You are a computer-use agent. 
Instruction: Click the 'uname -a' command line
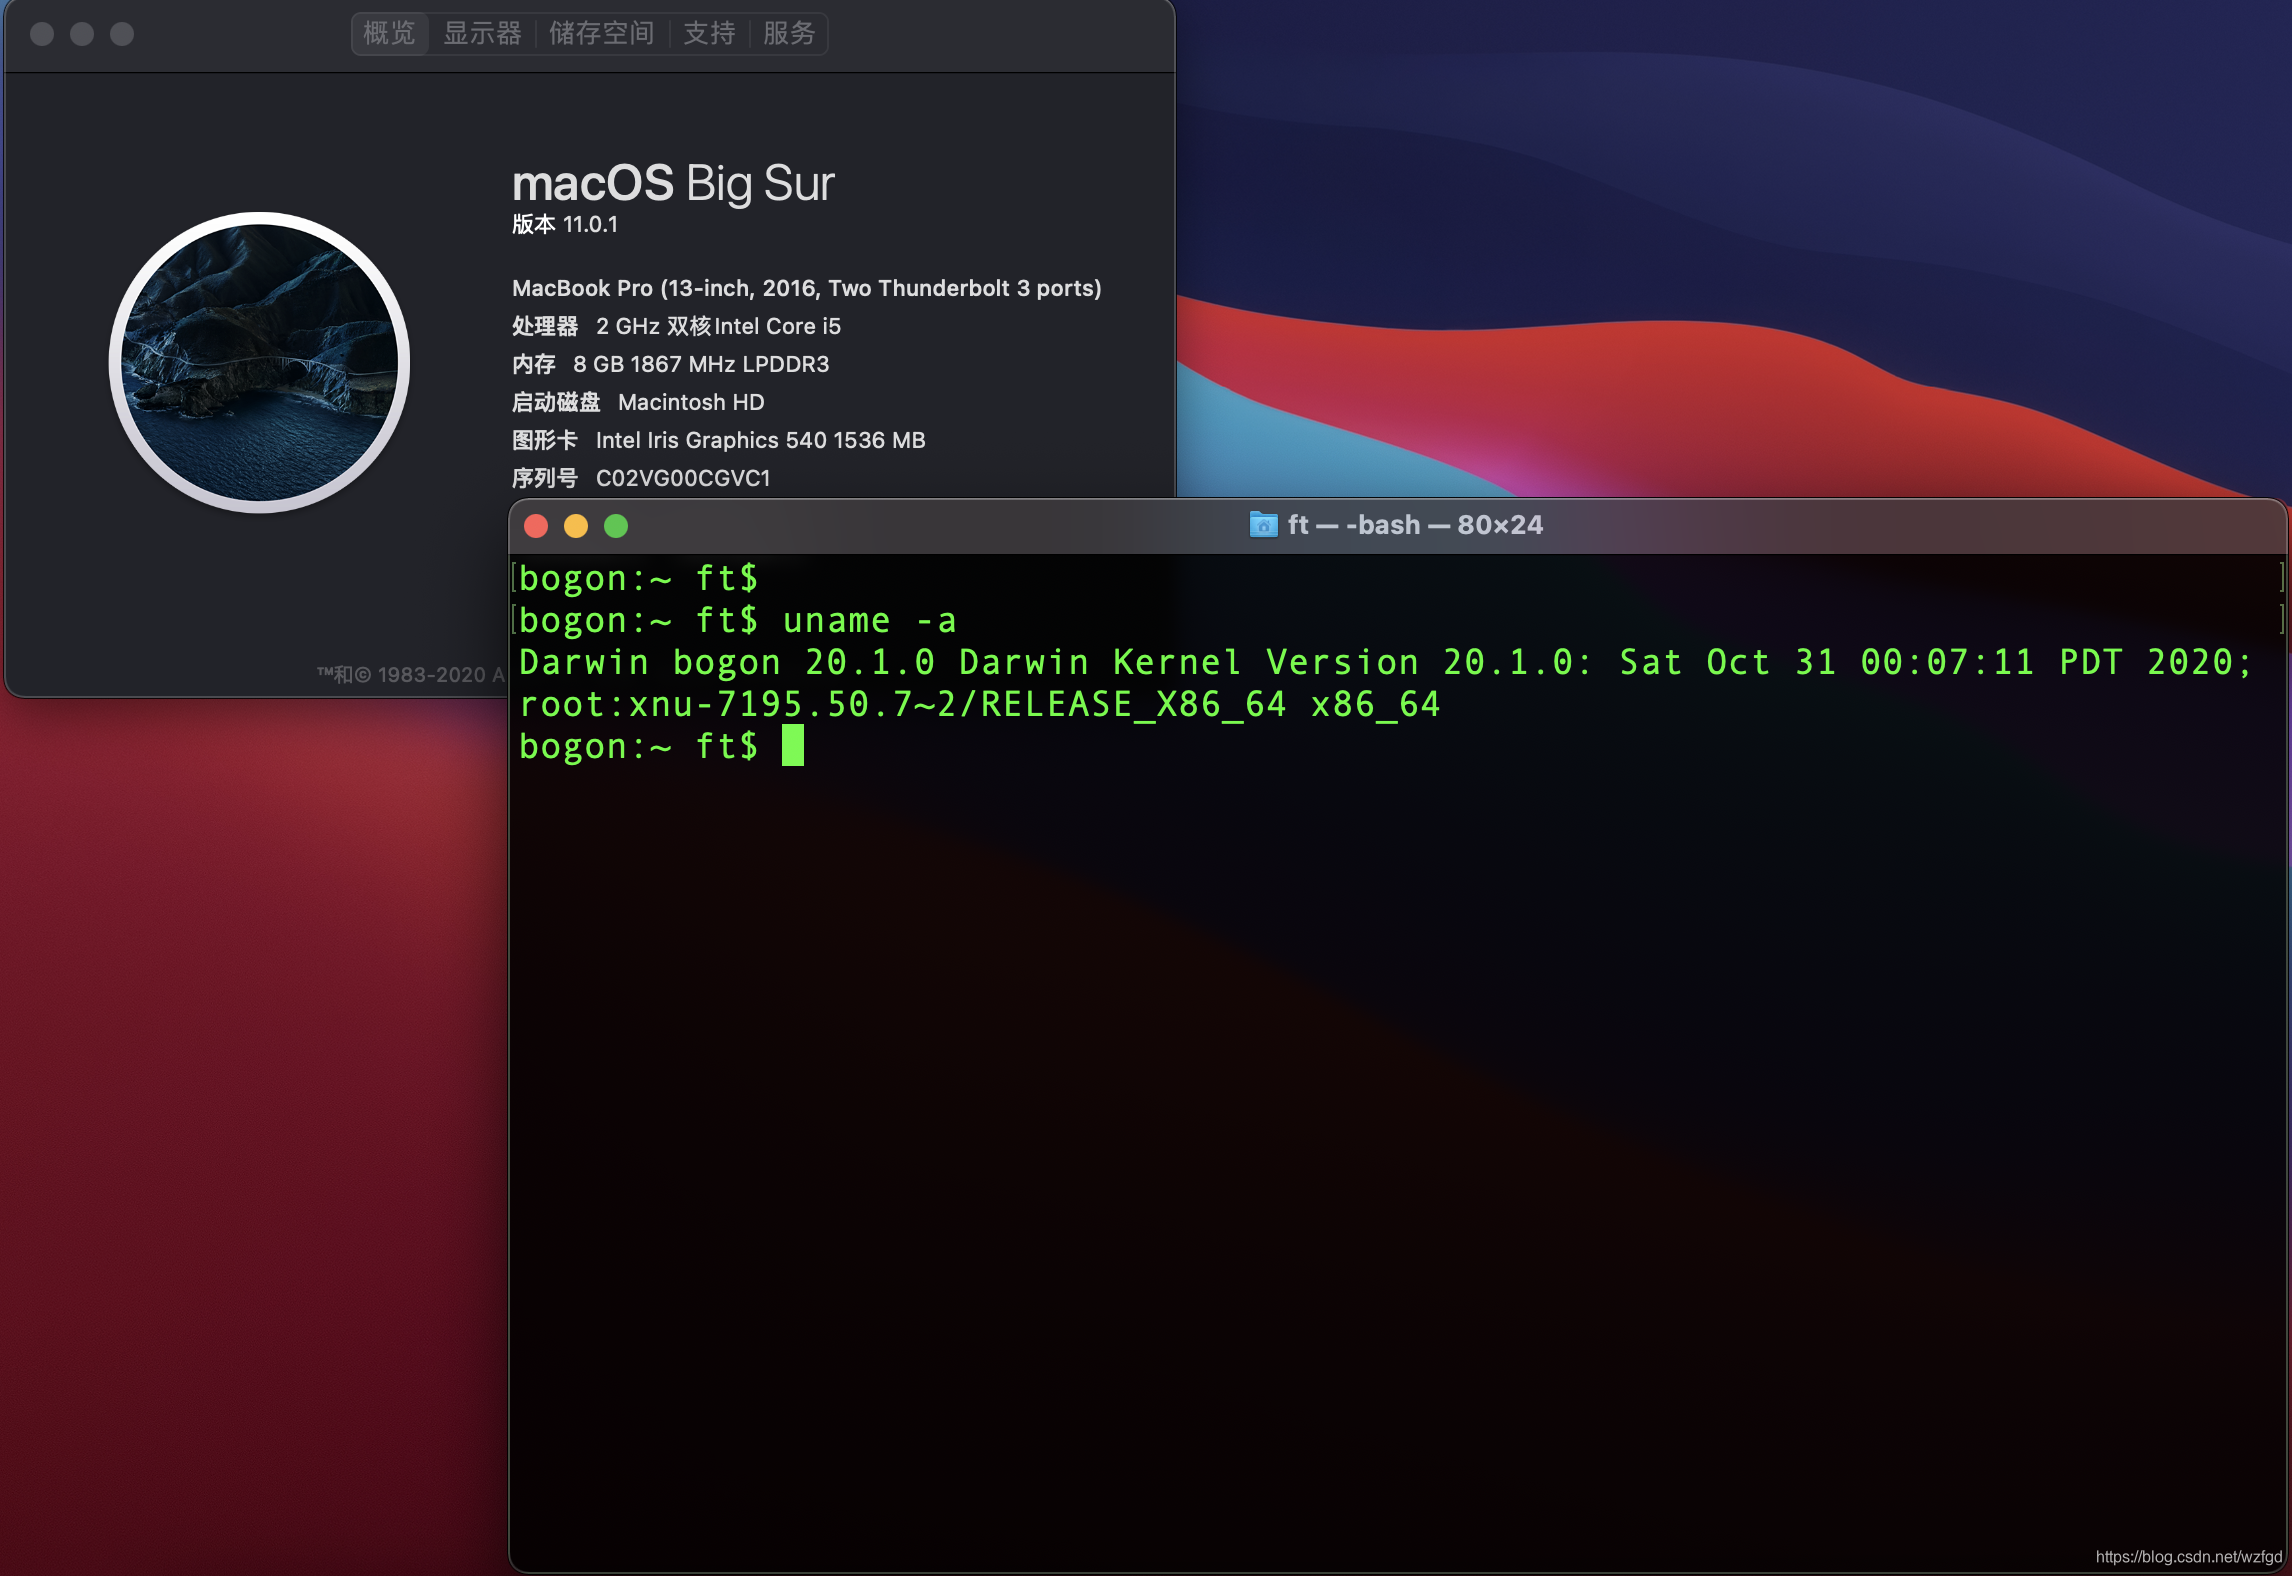pyautogui.click(x=738, y=621)
